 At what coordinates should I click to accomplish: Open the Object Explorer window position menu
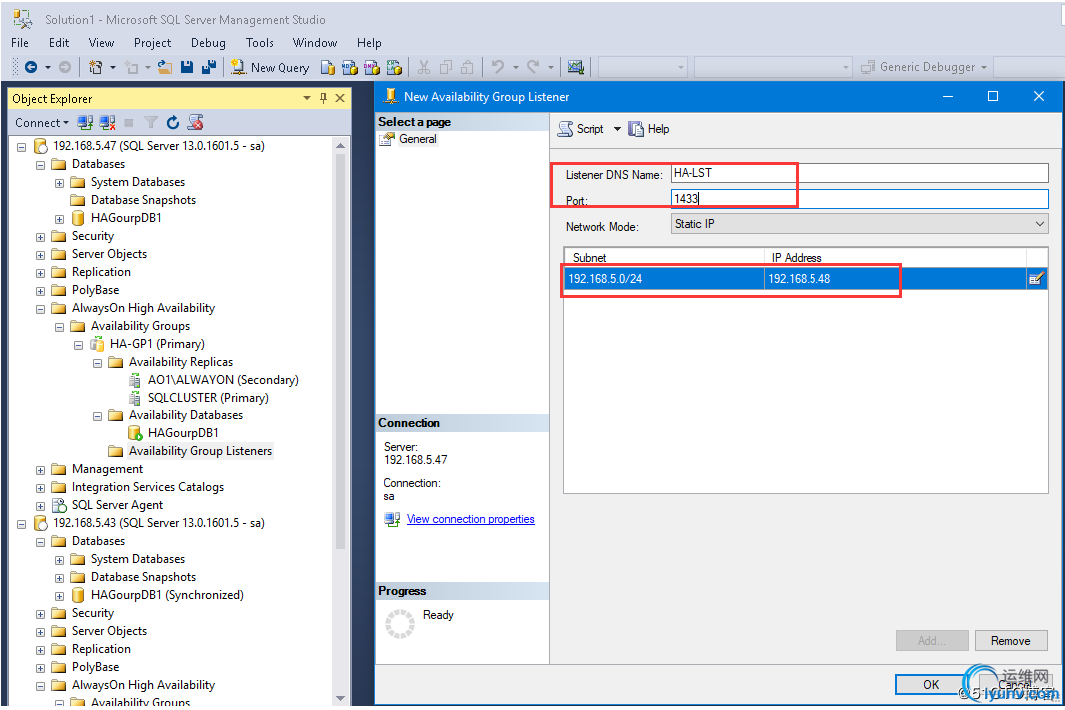point(307,99)
